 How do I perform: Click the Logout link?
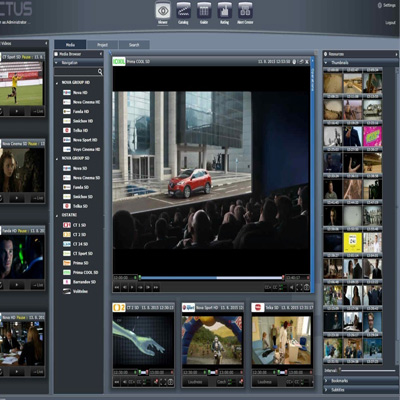[x=390, y=23]
